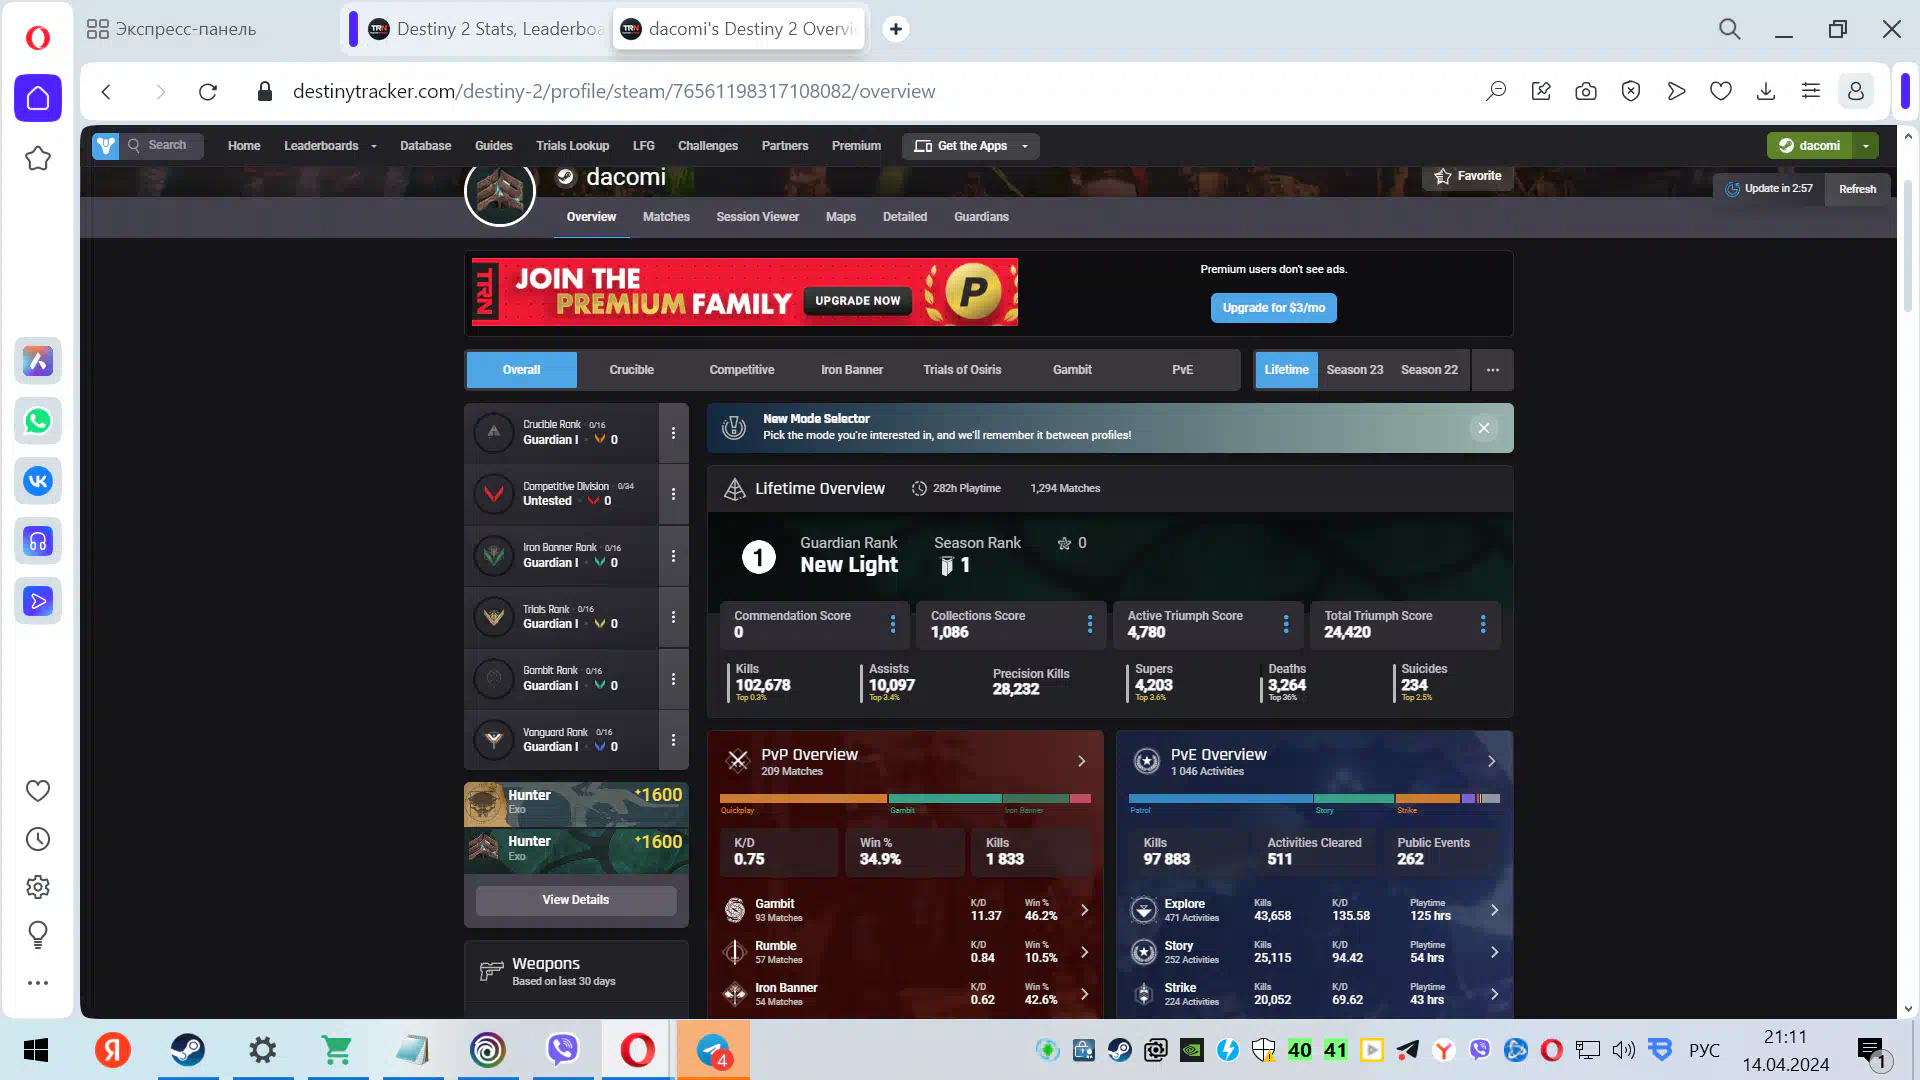Close the New Mode Selector banner
1920x1080 pixels.
click(x=1484, y=428)
